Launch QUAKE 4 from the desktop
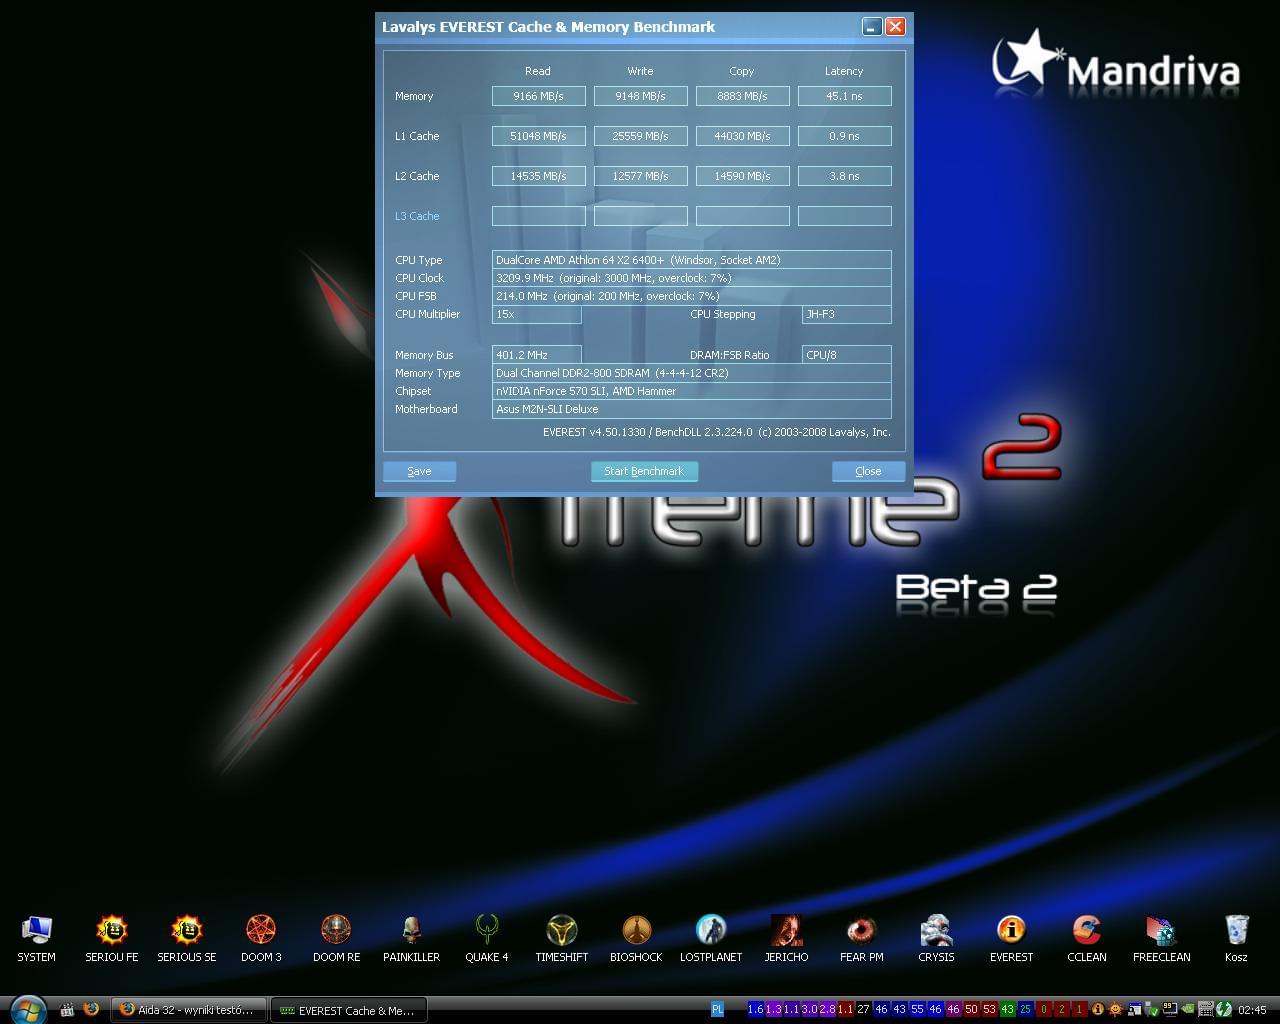Image resolution: width=1280 pixels, height=1024 pixels. point(486,938)
